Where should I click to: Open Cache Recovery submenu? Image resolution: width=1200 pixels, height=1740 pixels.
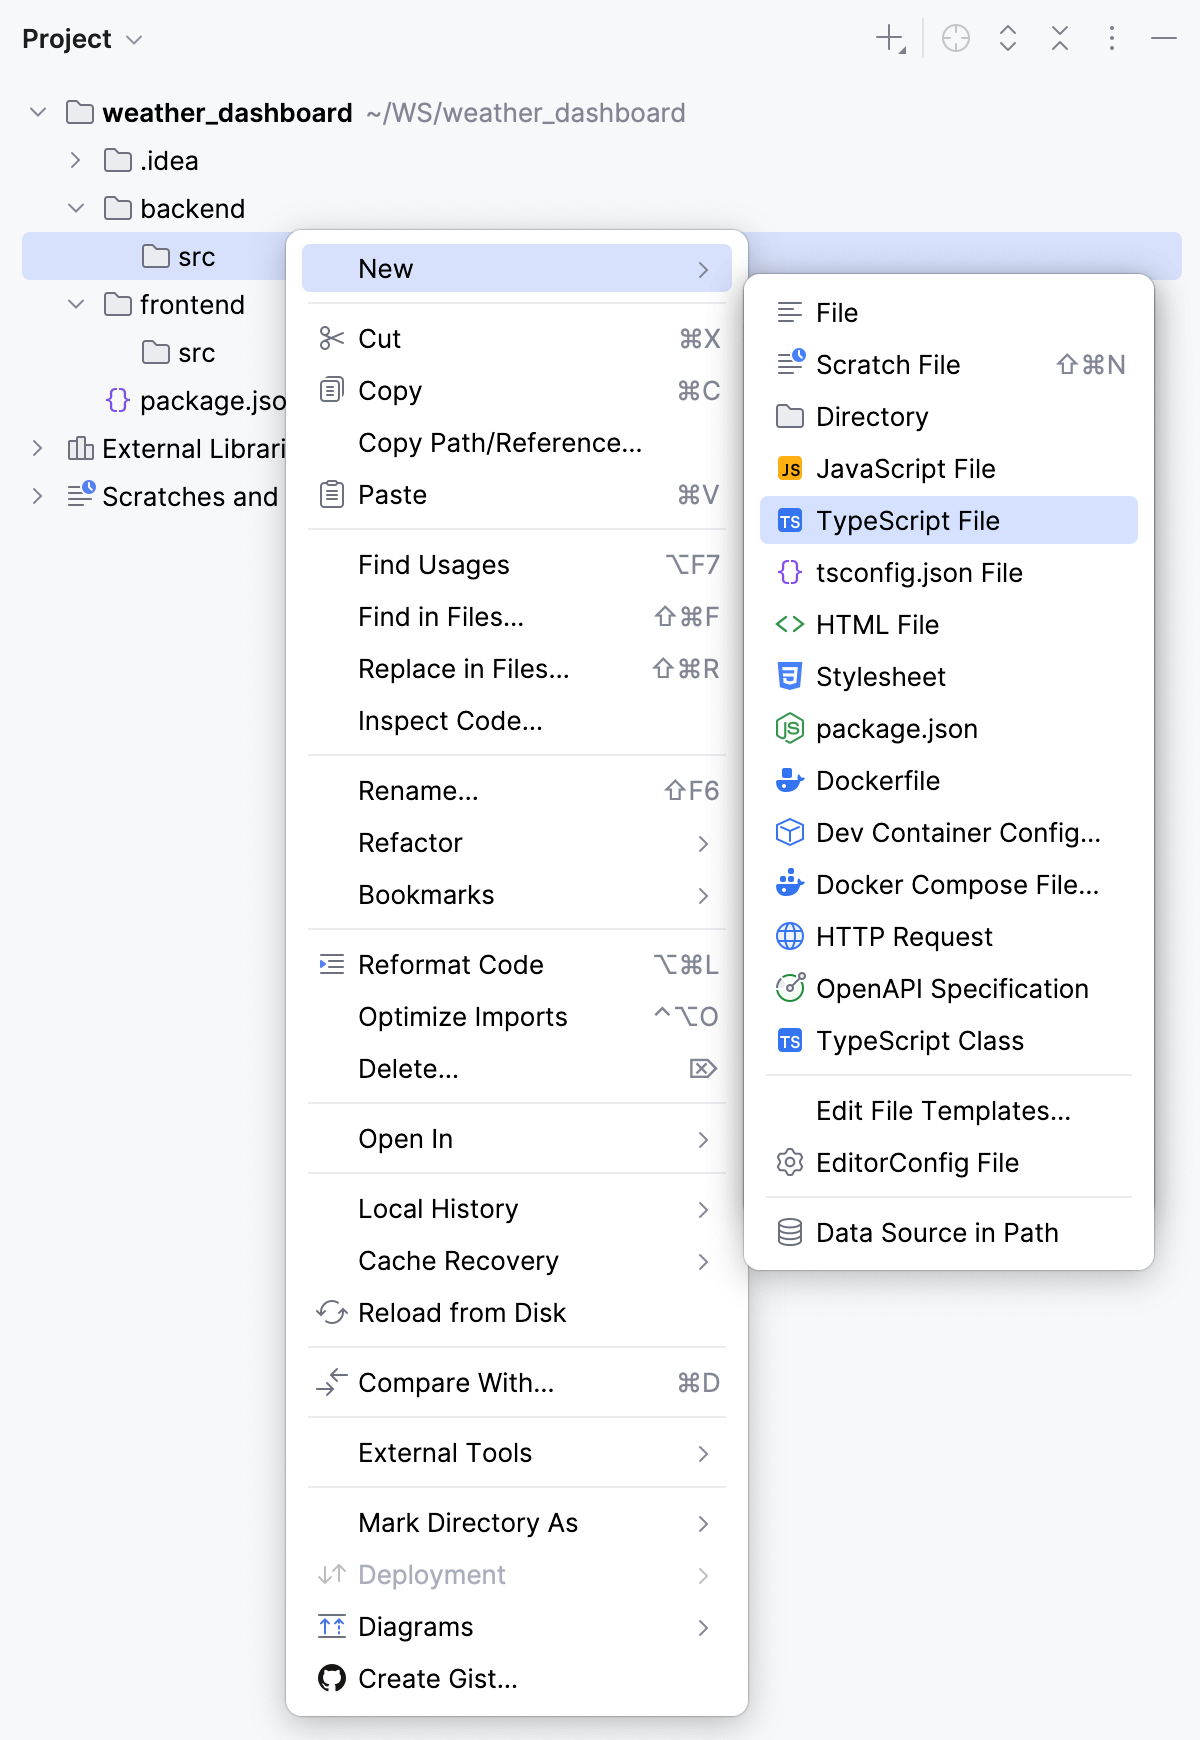[517, 1260]
